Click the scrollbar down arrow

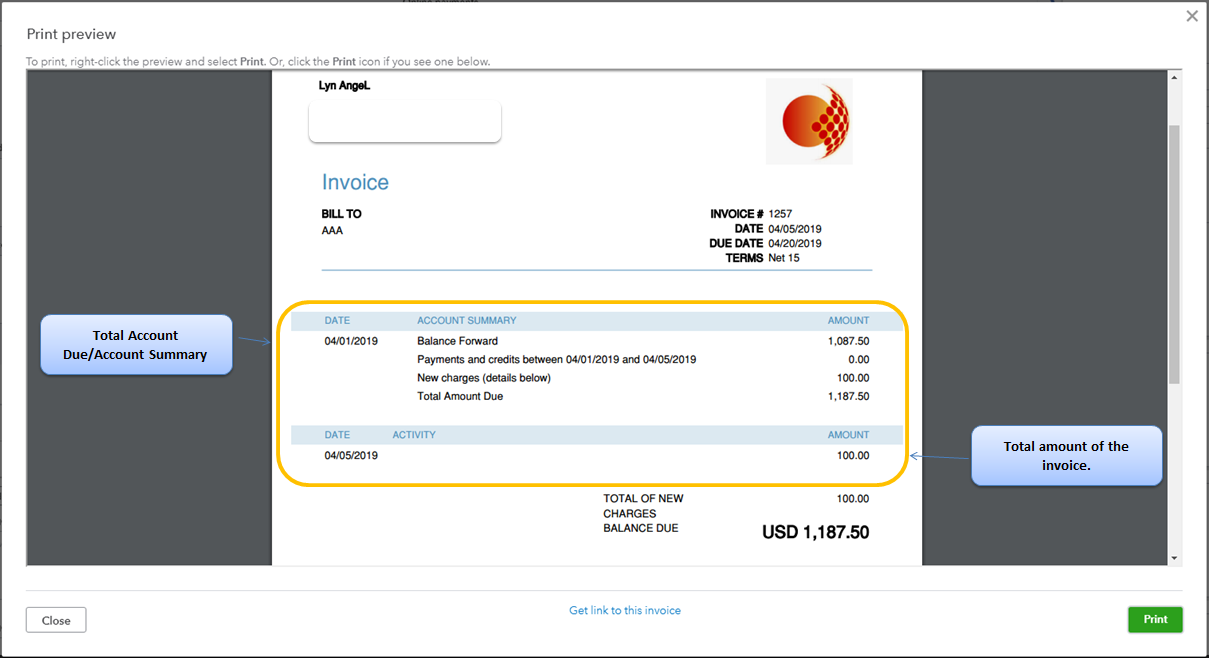(x=1174, y=555)
